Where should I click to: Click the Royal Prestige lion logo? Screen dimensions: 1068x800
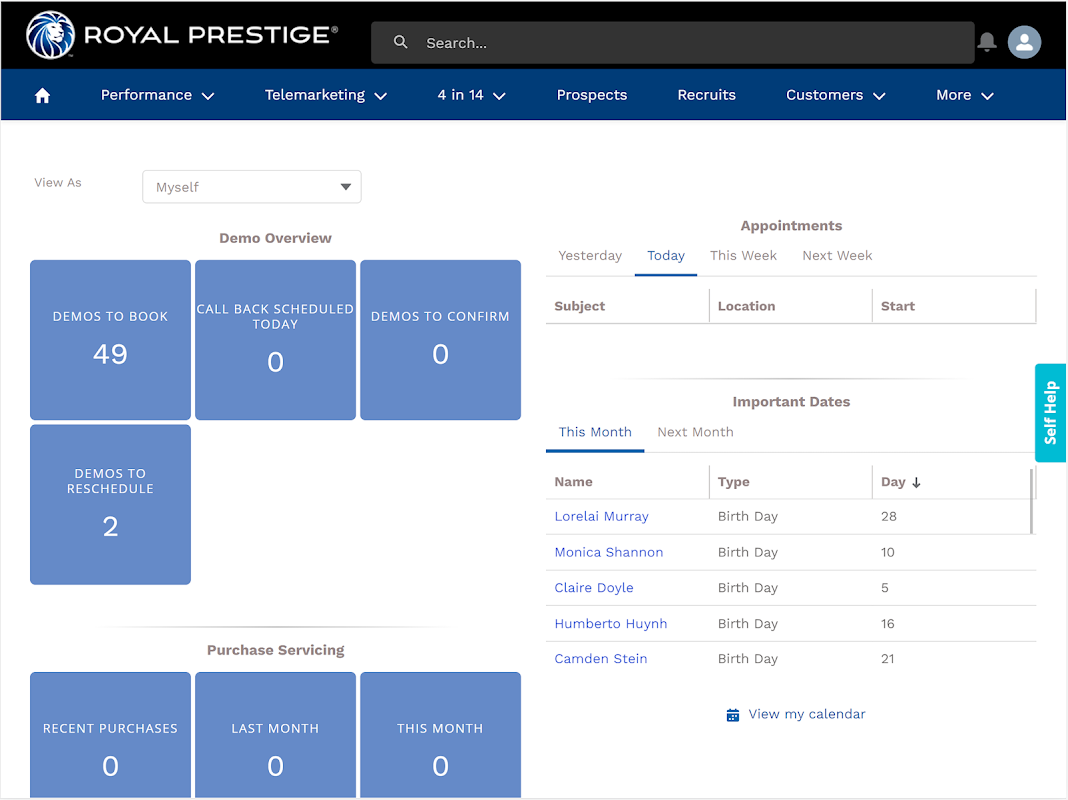click(x=48, y=36)
